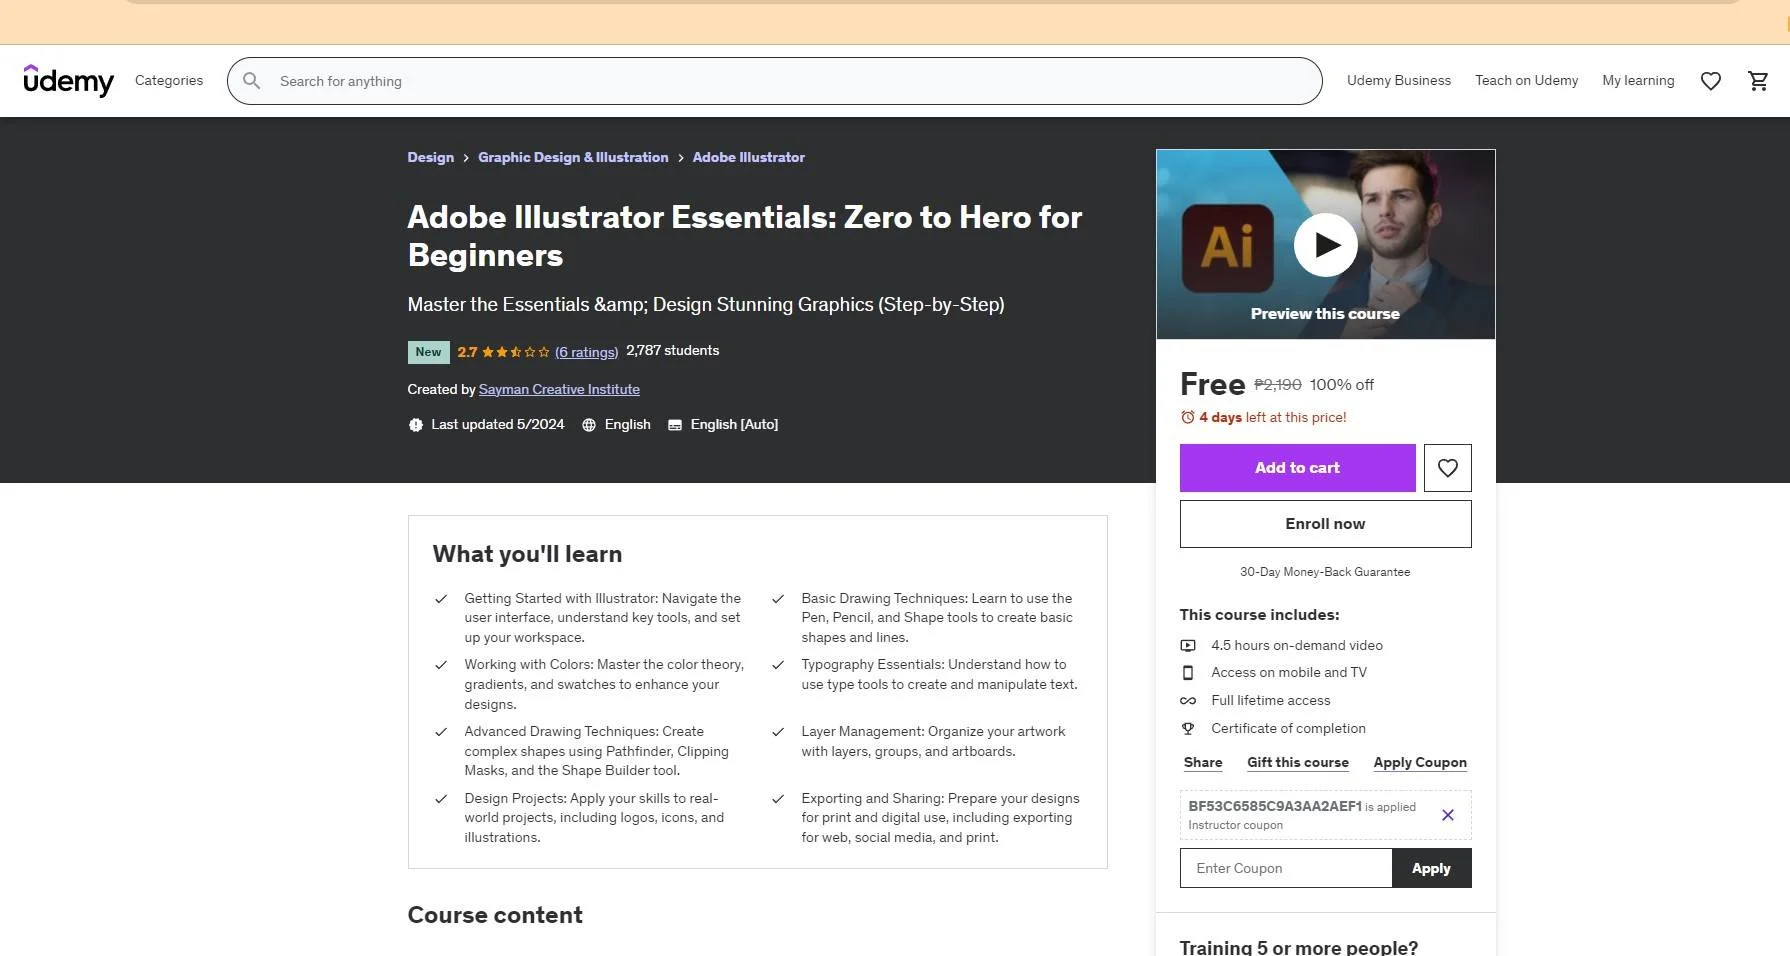Click 4.5 hours on-demand video text
1790x956 pixels.
pos(1297,646)
